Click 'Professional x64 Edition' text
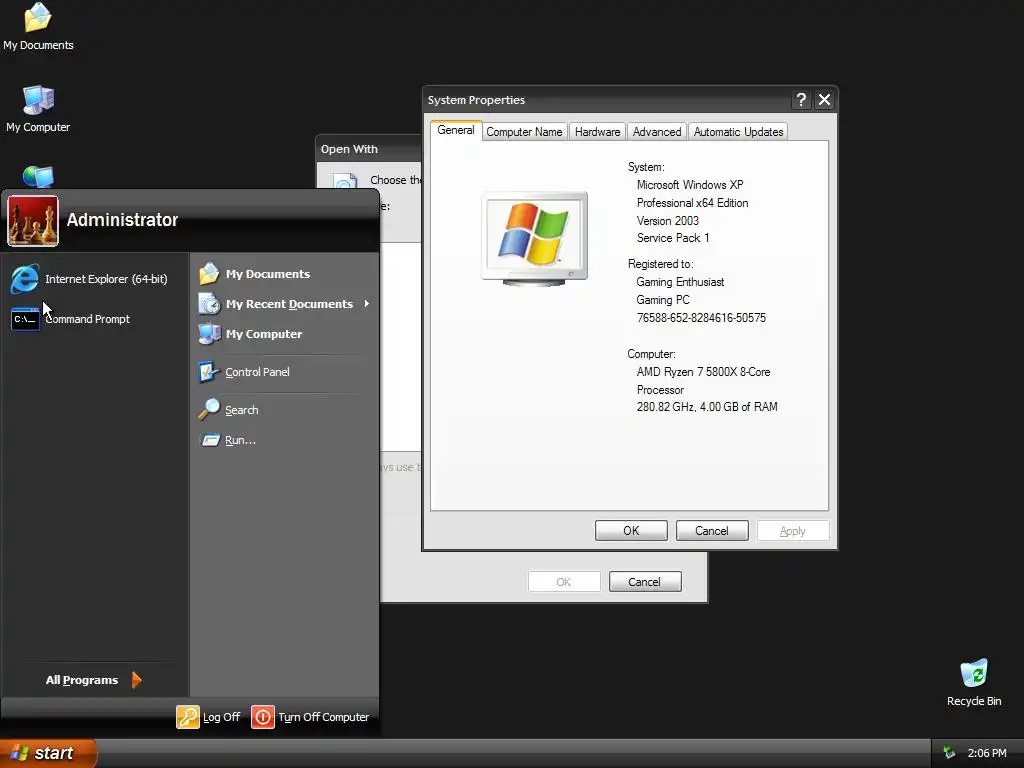The width and height of the screenshot is (1024, 768). (692, 202)
